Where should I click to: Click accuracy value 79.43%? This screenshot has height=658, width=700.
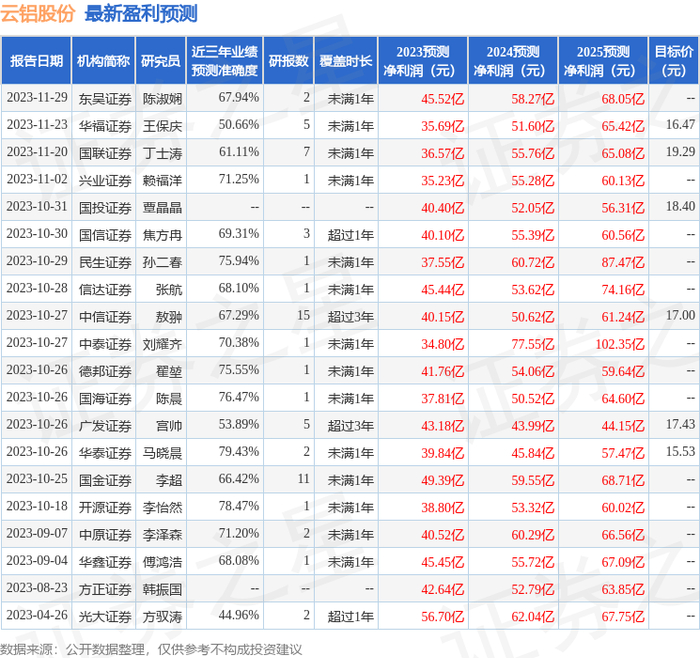pyautogui.click(x=239, y=451)
